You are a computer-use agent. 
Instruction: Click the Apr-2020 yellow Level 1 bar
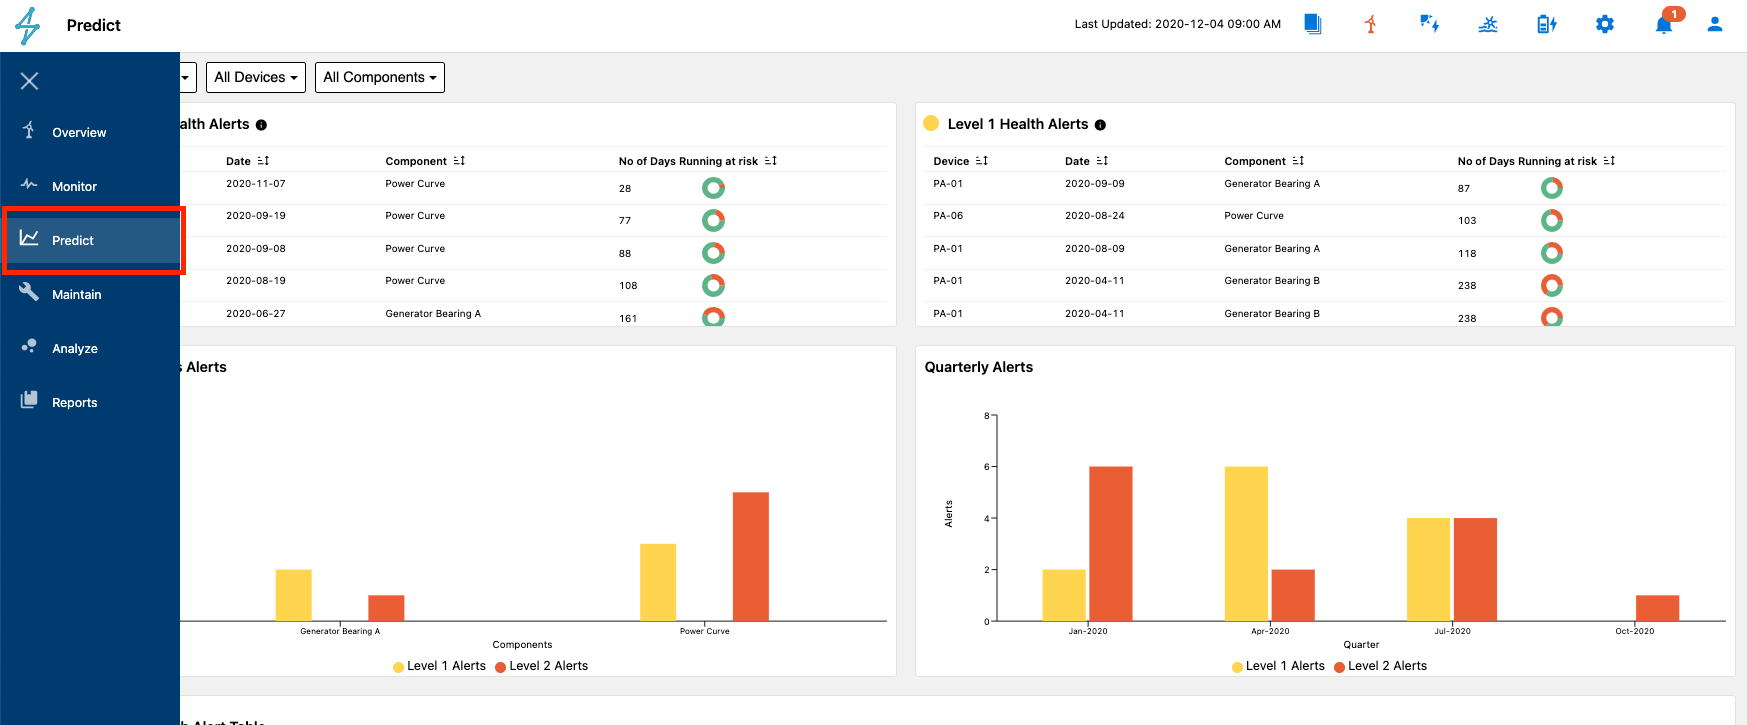point(1246,544)
